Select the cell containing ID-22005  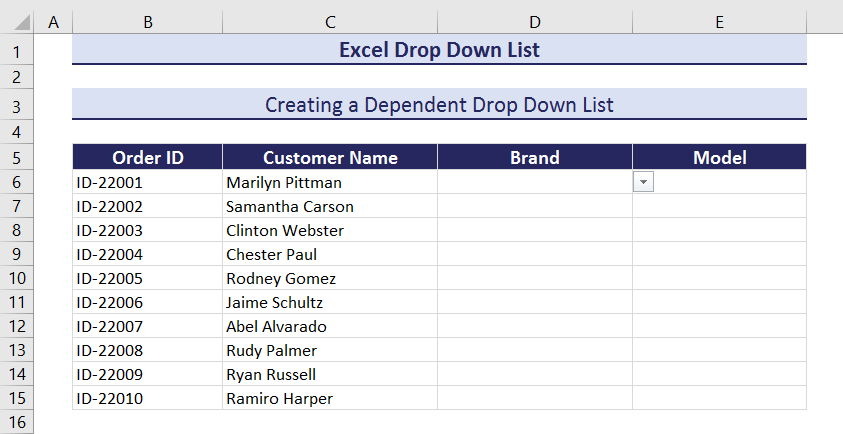pyautogui.click(x=147, y=278)
